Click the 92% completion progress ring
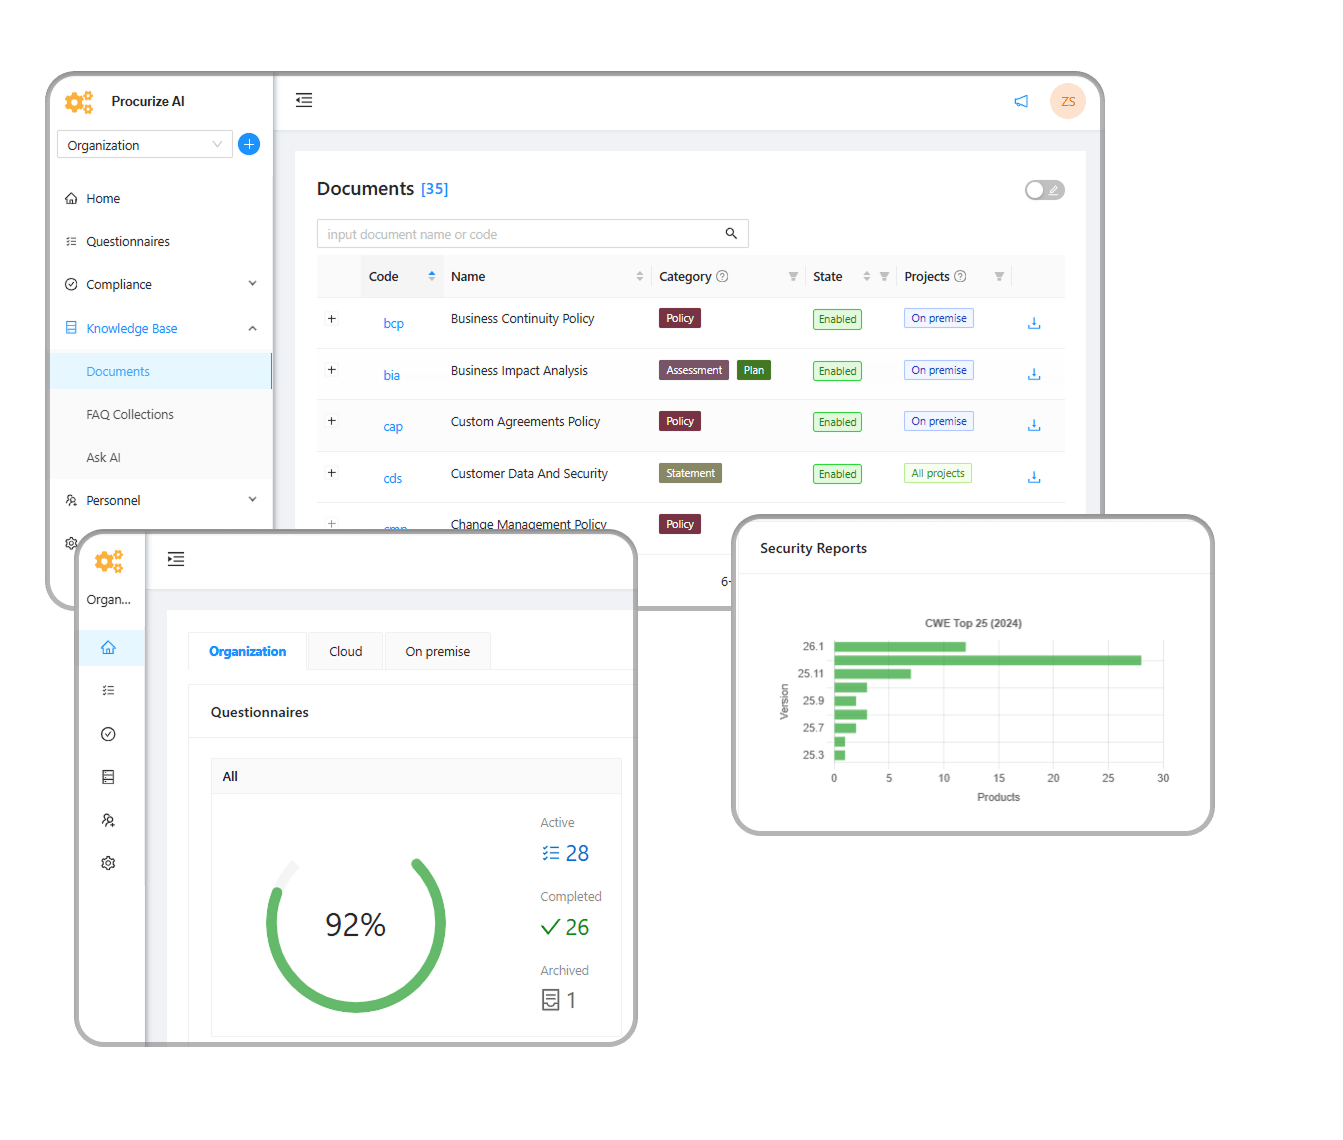Viewport: 1343px width, 1140px height. click(356, 923)
